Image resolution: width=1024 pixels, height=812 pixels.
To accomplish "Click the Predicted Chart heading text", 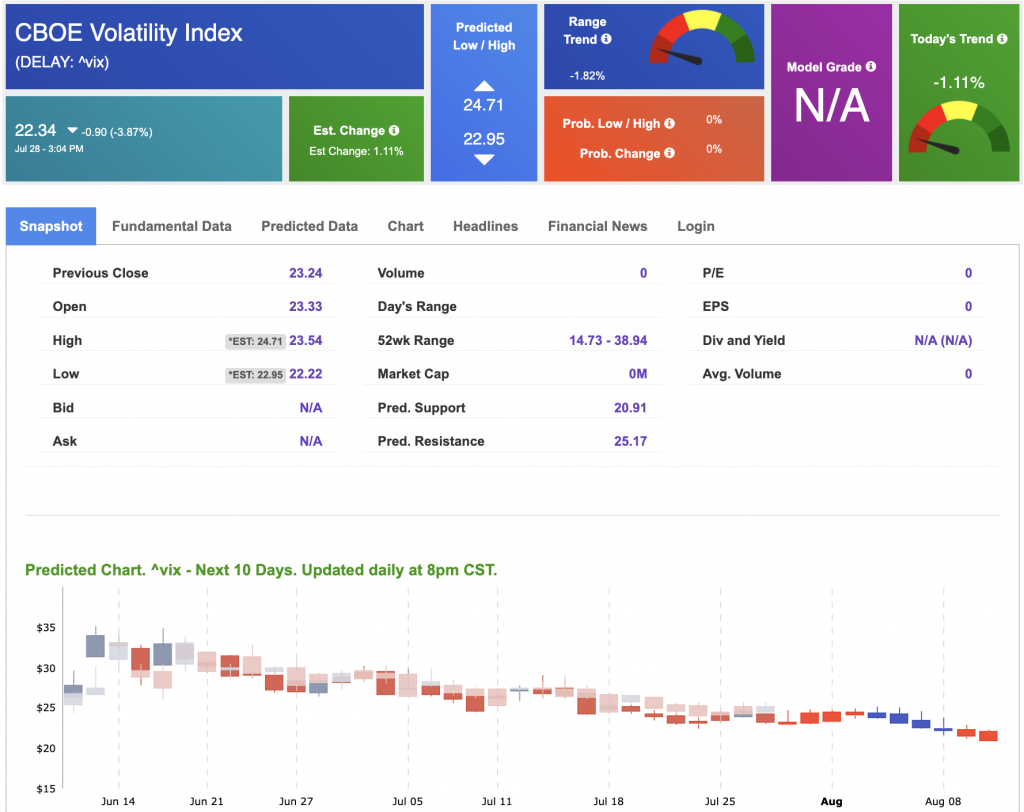I will click(261, 570).
